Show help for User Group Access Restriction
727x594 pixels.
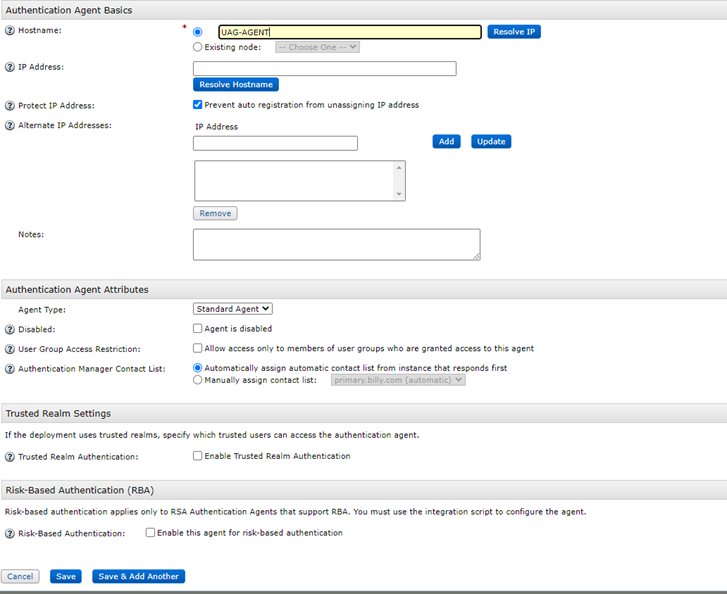pos(10,349)
